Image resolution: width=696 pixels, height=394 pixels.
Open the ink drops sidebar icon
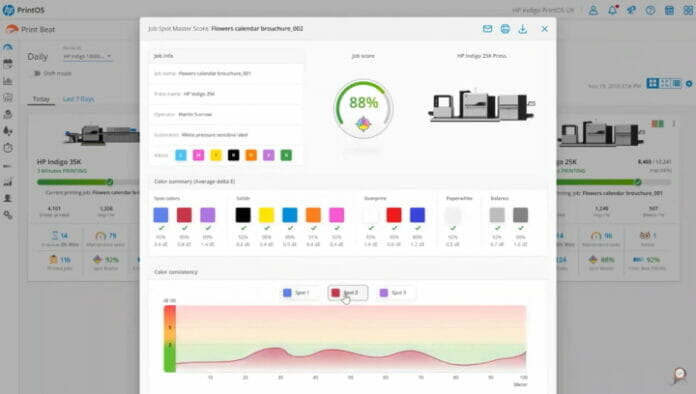point(8,131)
